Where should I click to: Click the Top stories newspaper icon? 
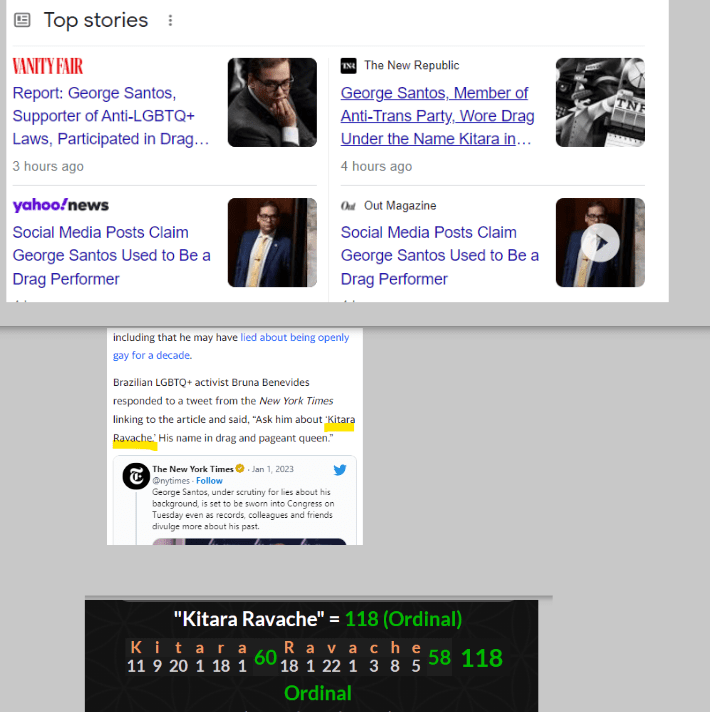point(23,21)
